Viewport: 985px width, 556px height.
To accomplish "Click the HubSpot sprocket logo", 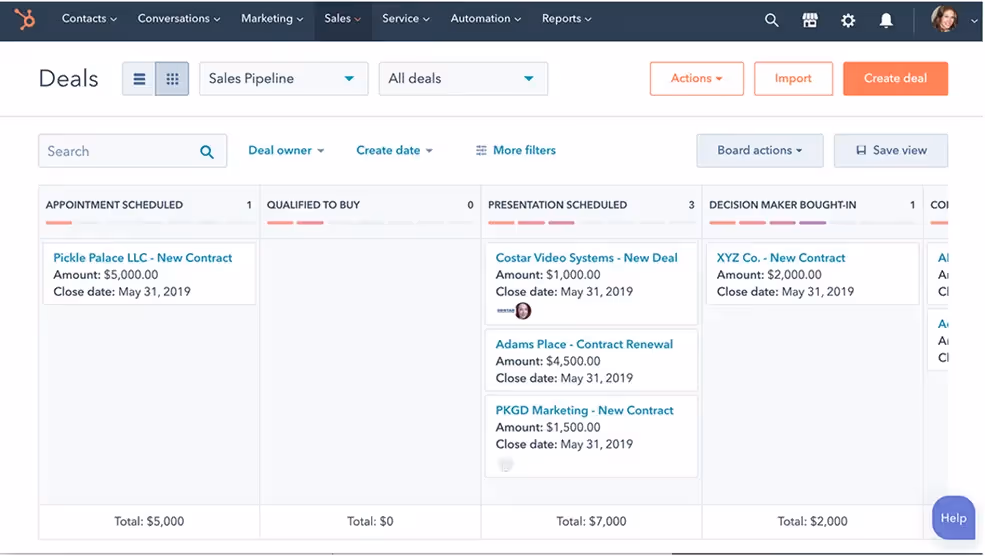I will click(24, 19).
